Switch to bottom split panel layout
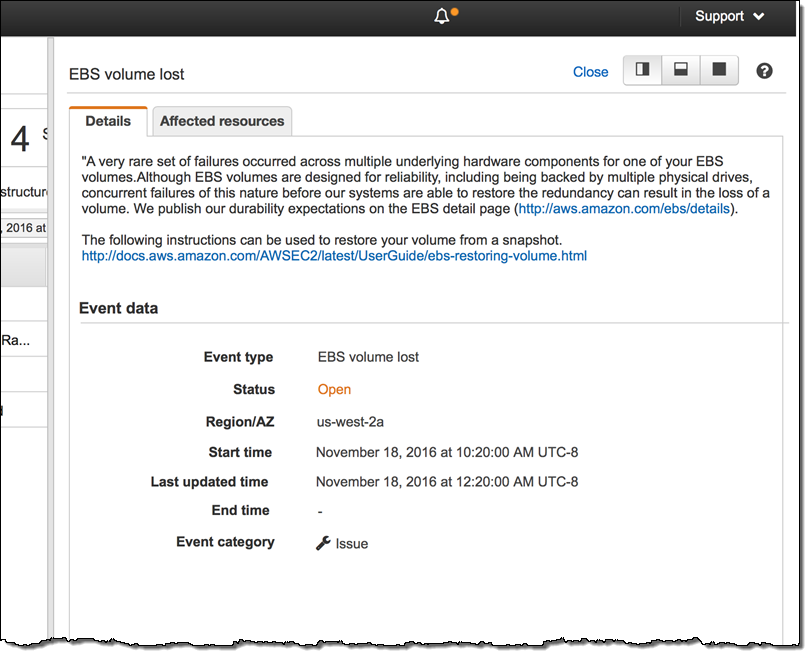 (681, 71)
